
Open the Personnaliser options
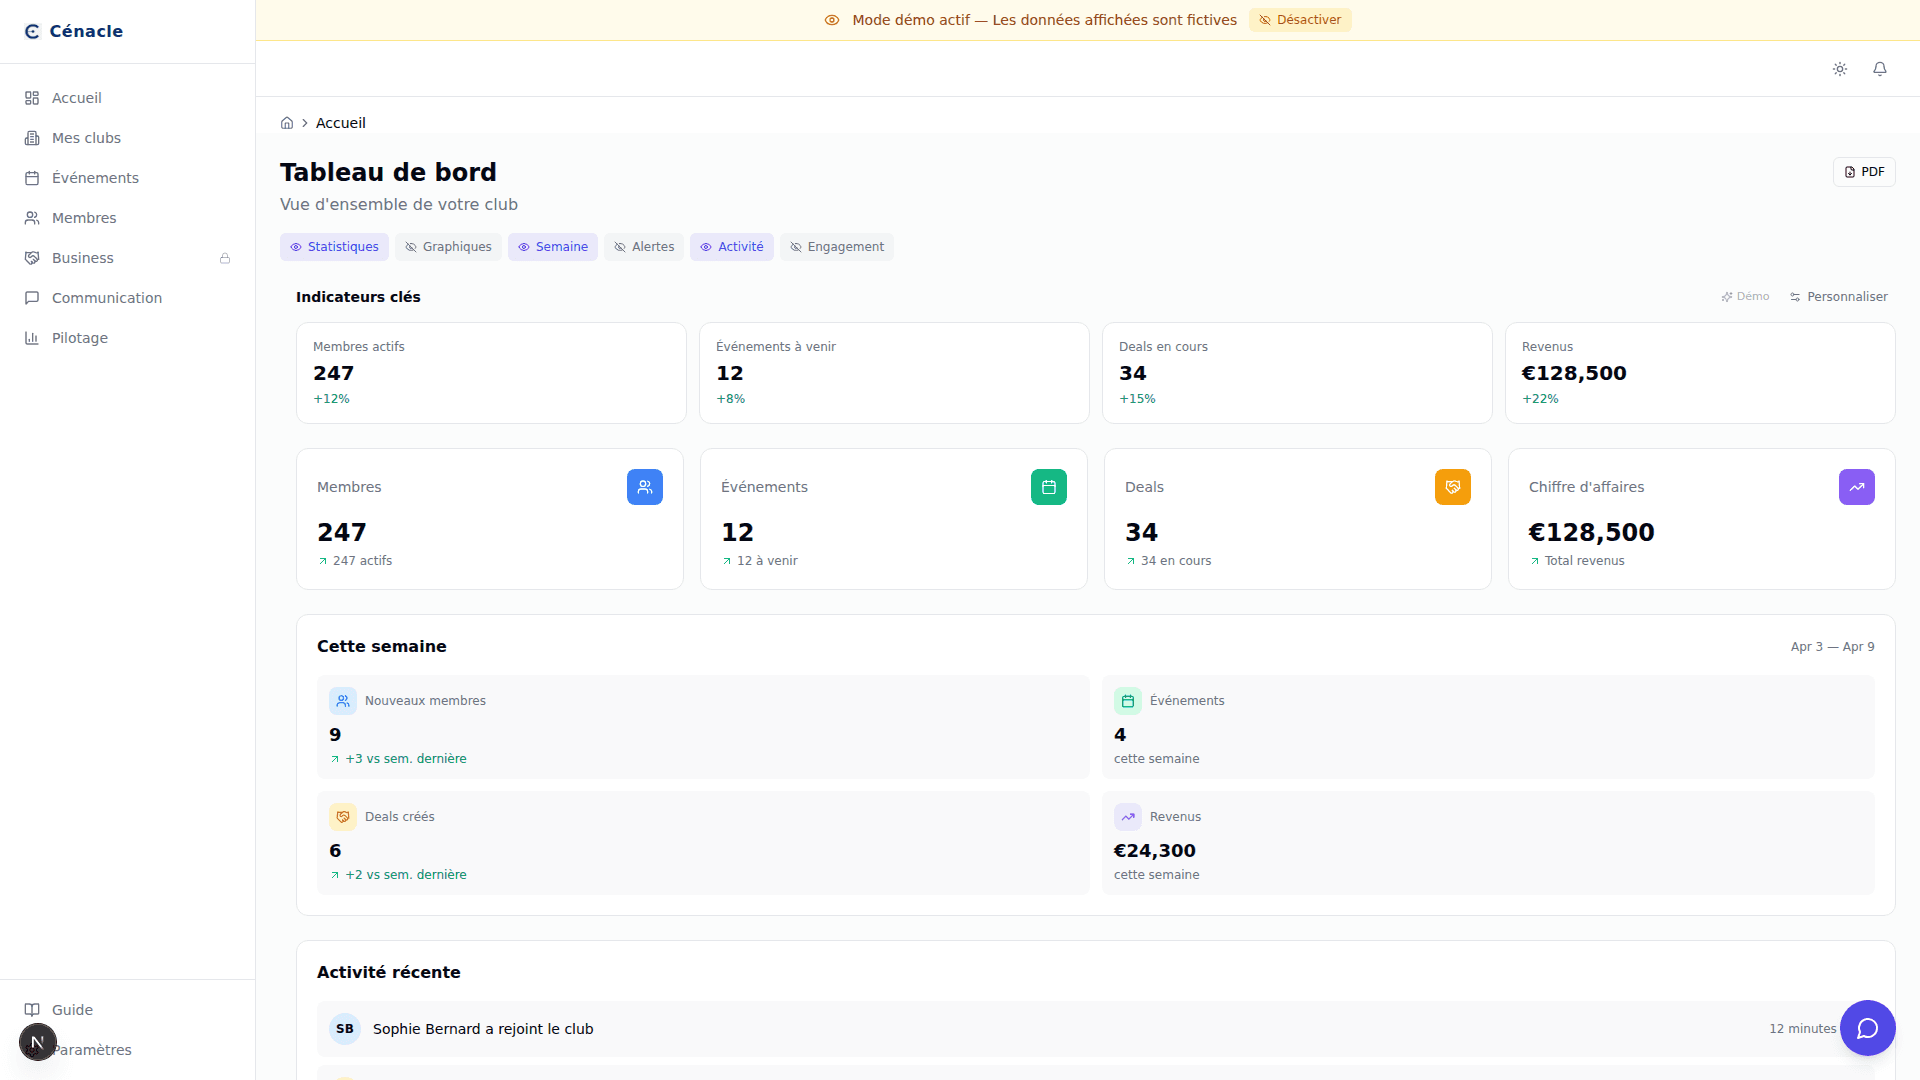tap(1838, 296)
